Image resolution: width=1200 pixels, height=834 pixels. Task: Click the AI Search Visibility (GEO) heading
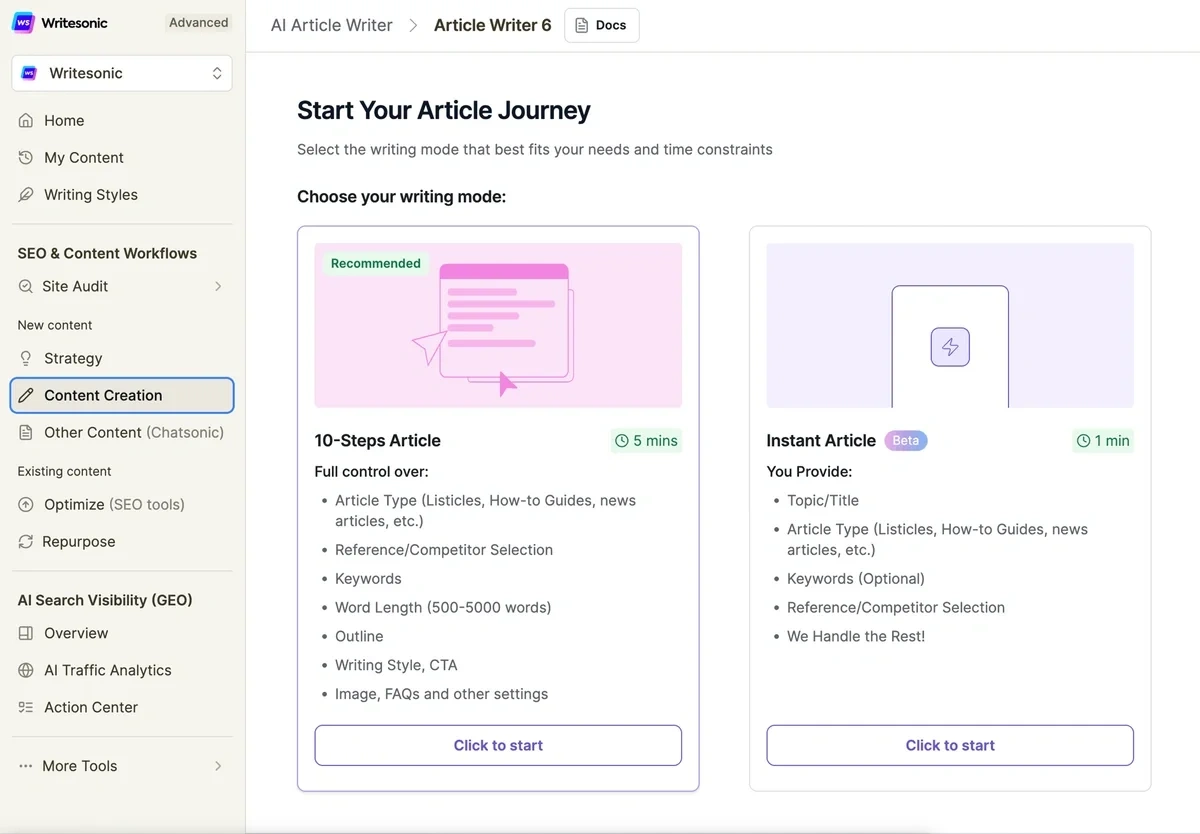pyautogui.click(x=105, y=600)
